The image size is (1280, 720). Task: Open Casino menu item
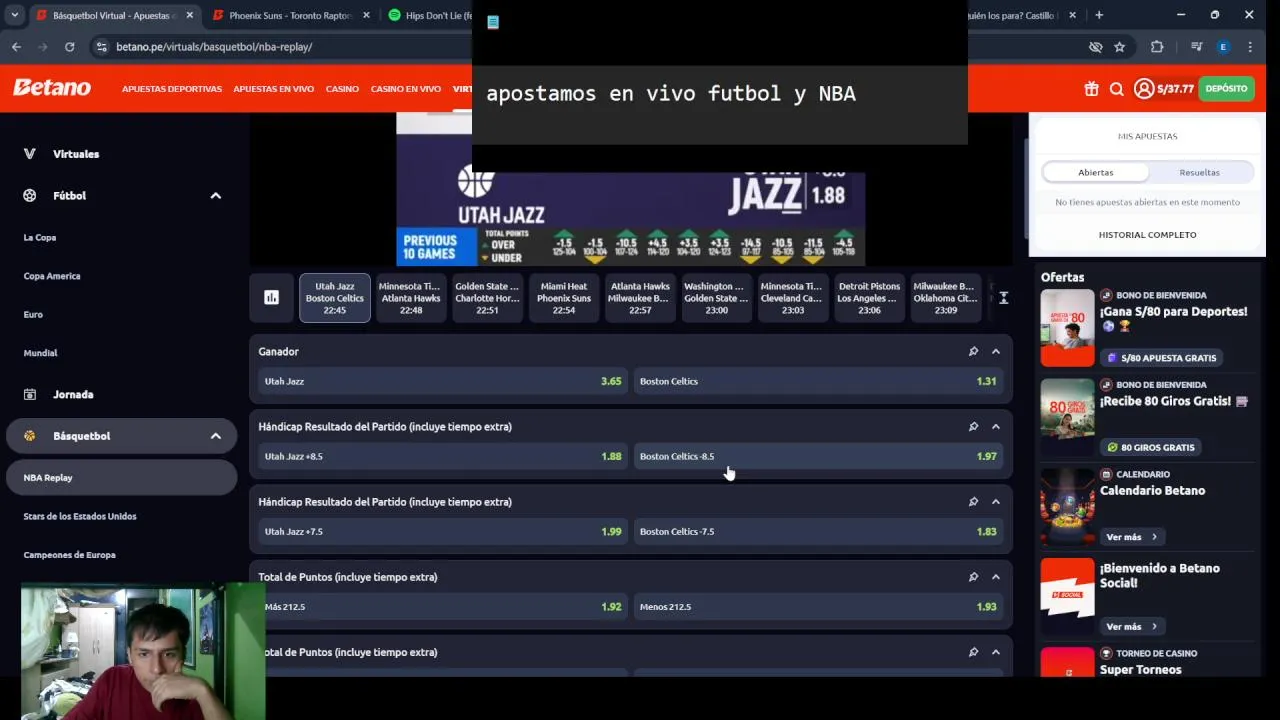point(342,89)
